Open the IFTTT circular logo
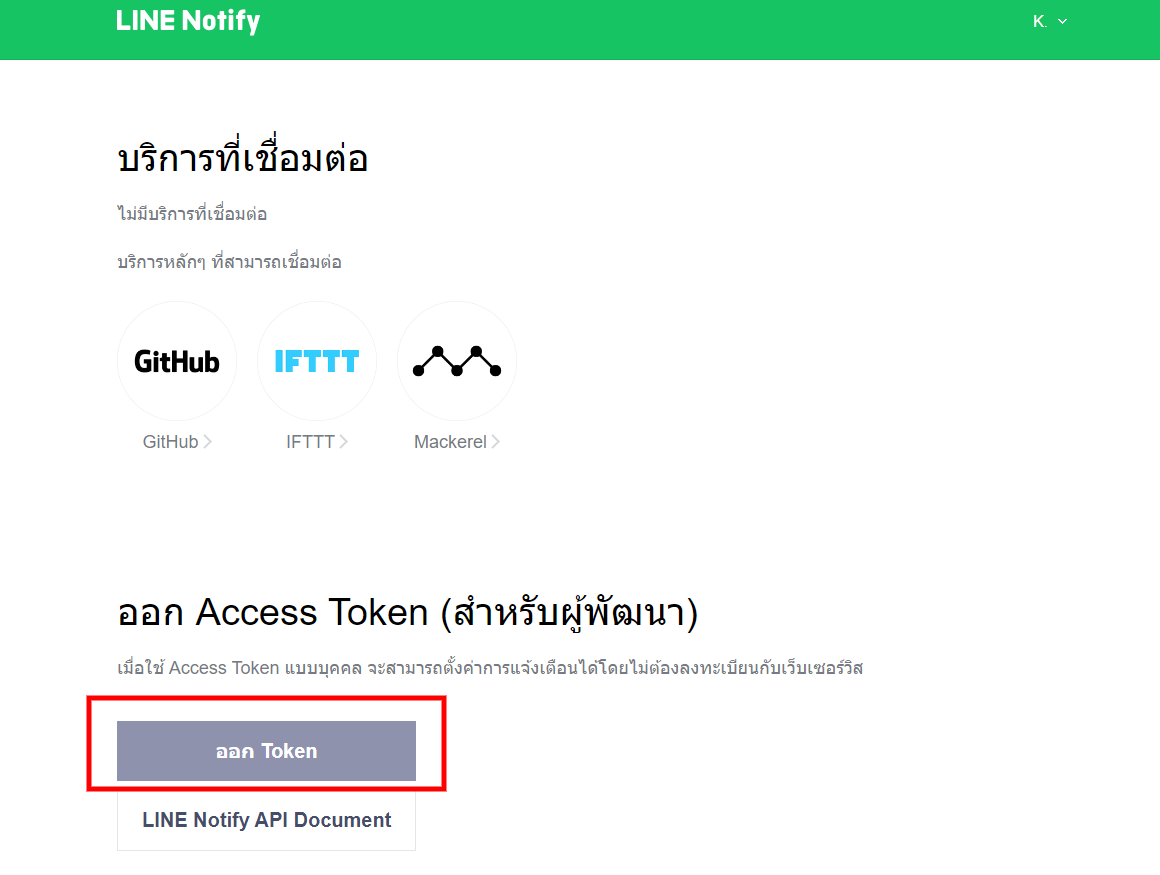This screenshot has width=1160, height=875. tap(317, 361)
